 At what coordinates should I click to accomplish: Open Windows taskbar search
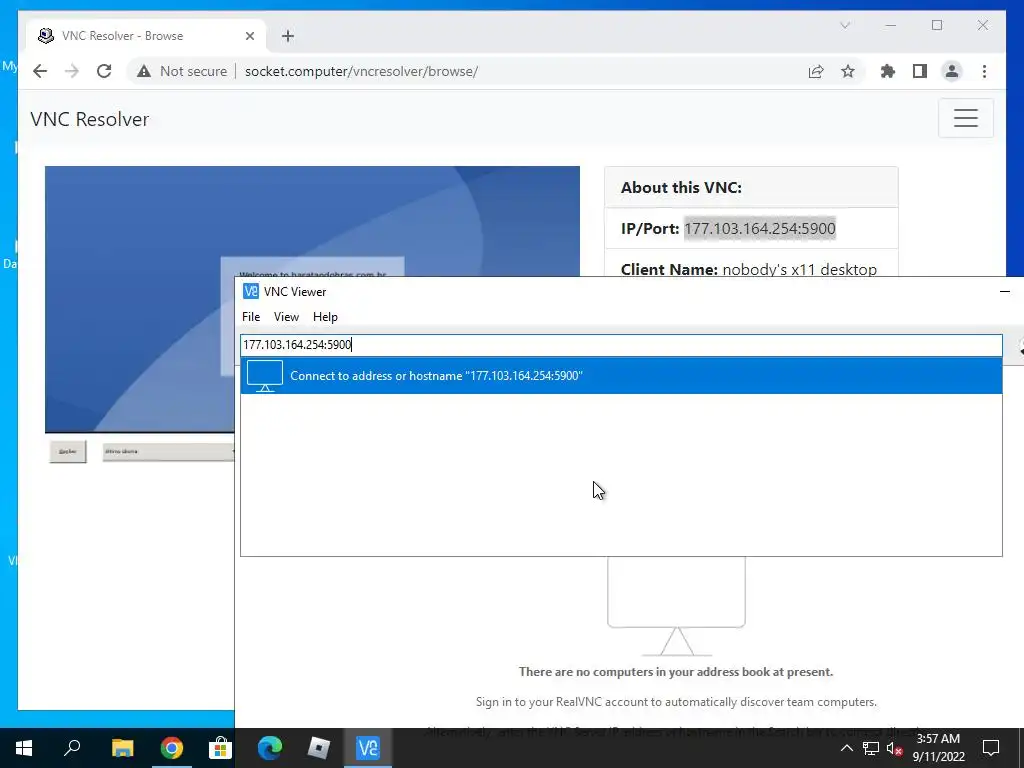pyautogui.click(x=72, y=748)
